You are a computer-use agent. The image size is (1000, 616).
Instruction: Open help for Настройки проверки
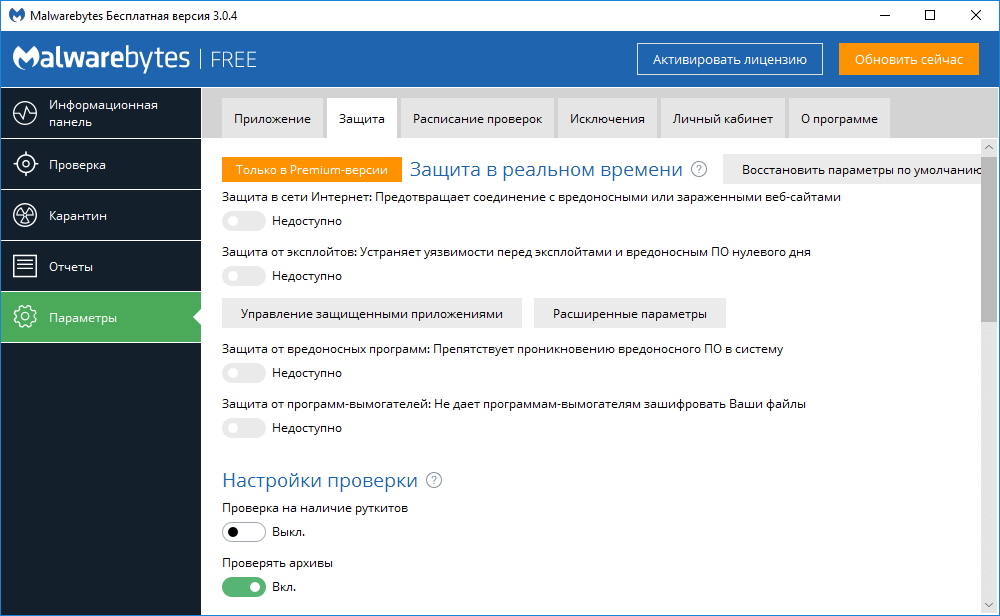point(433,480)
